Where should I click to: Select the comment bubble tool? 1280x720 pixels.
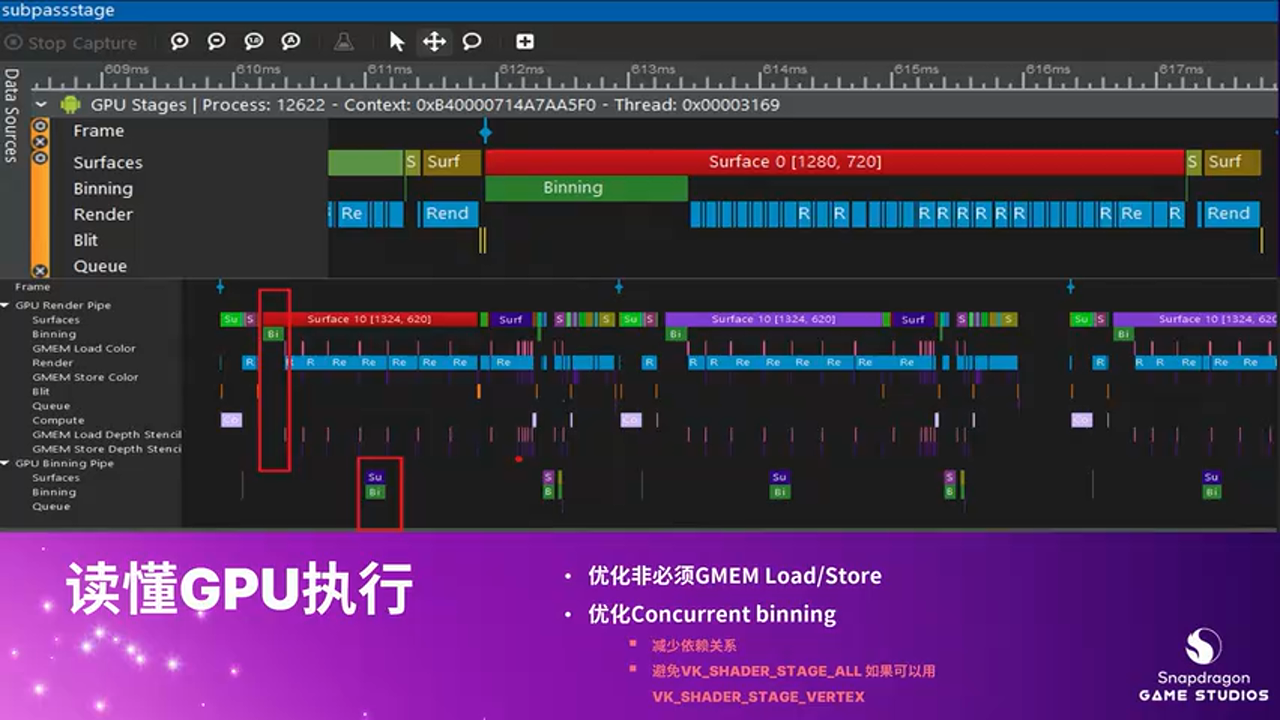[470, 42]
